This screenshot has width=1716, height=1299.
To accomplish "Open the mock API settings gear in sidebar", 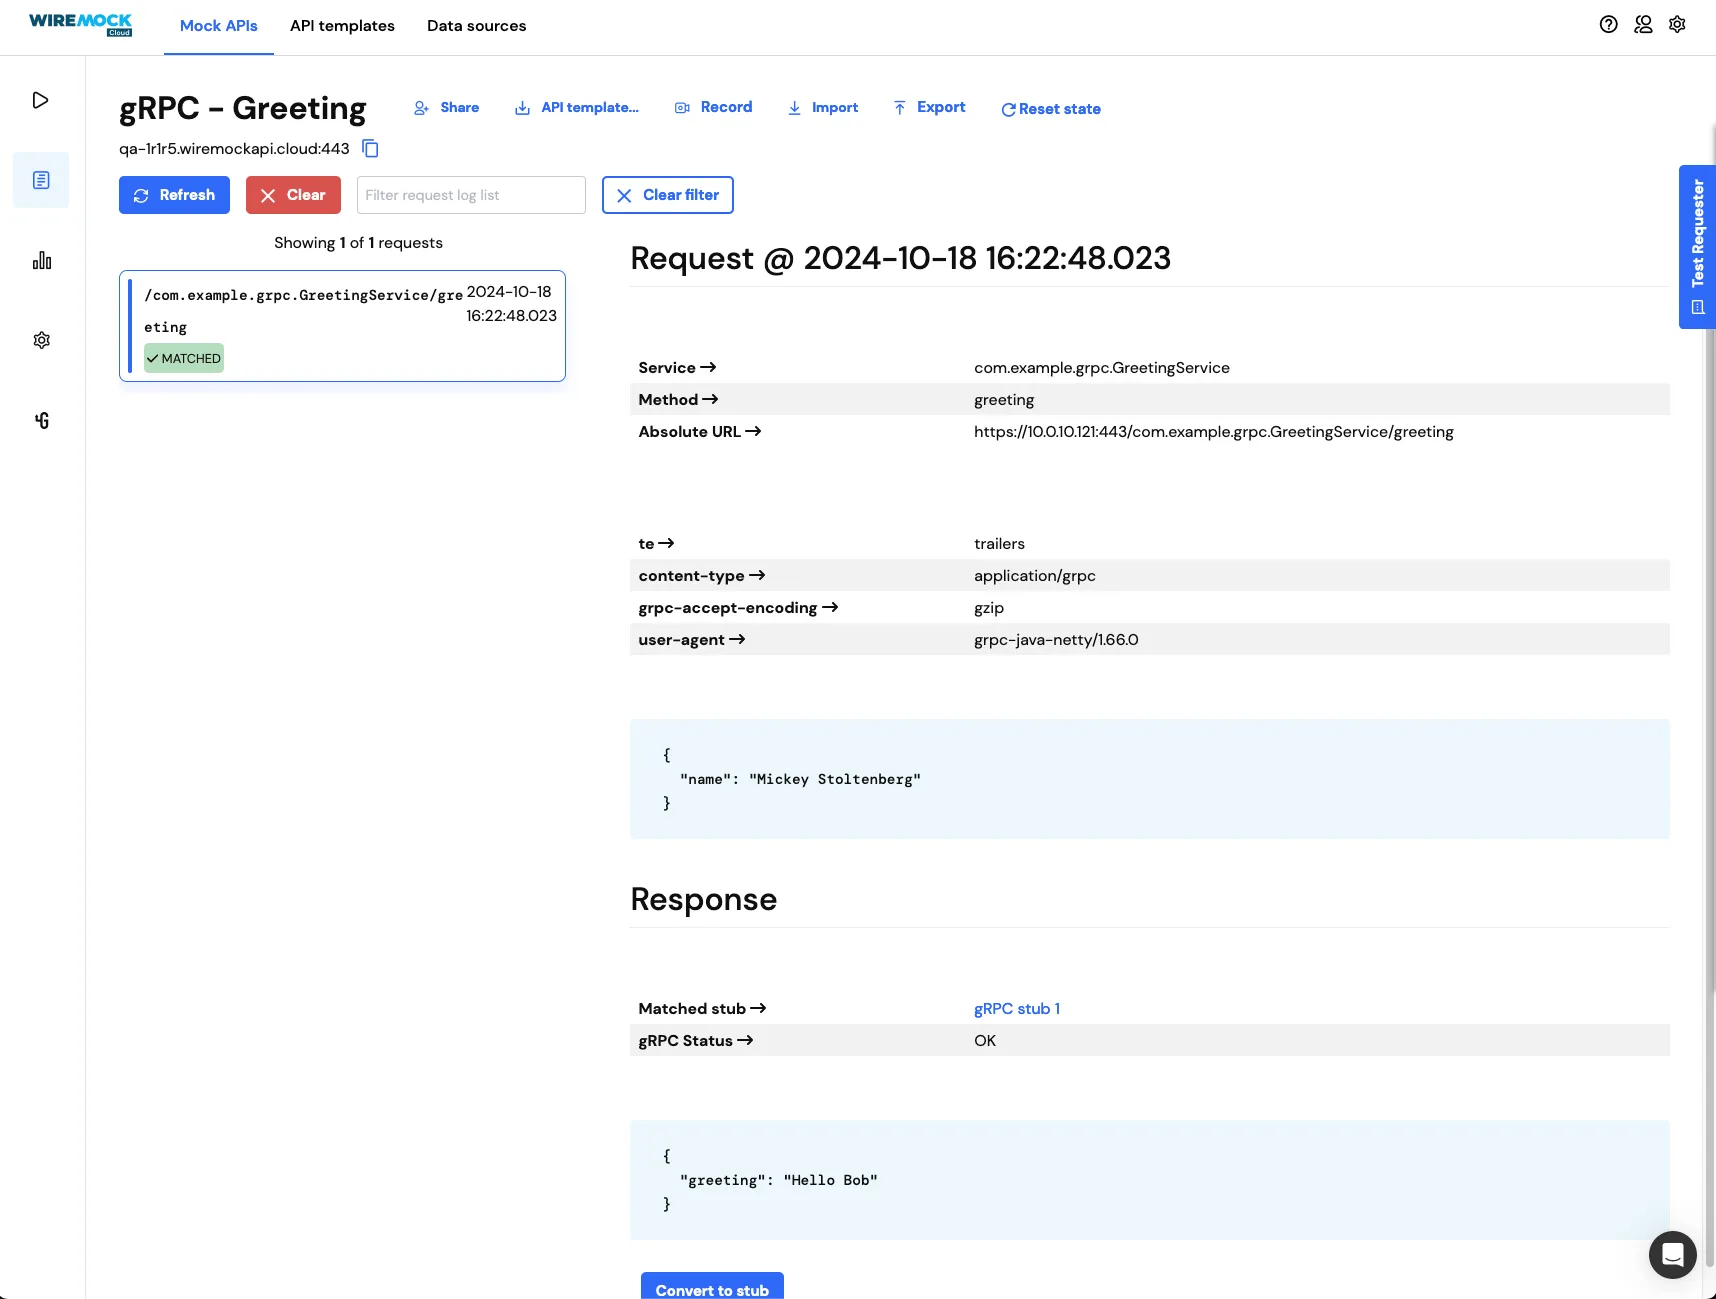I will point(41,340).
